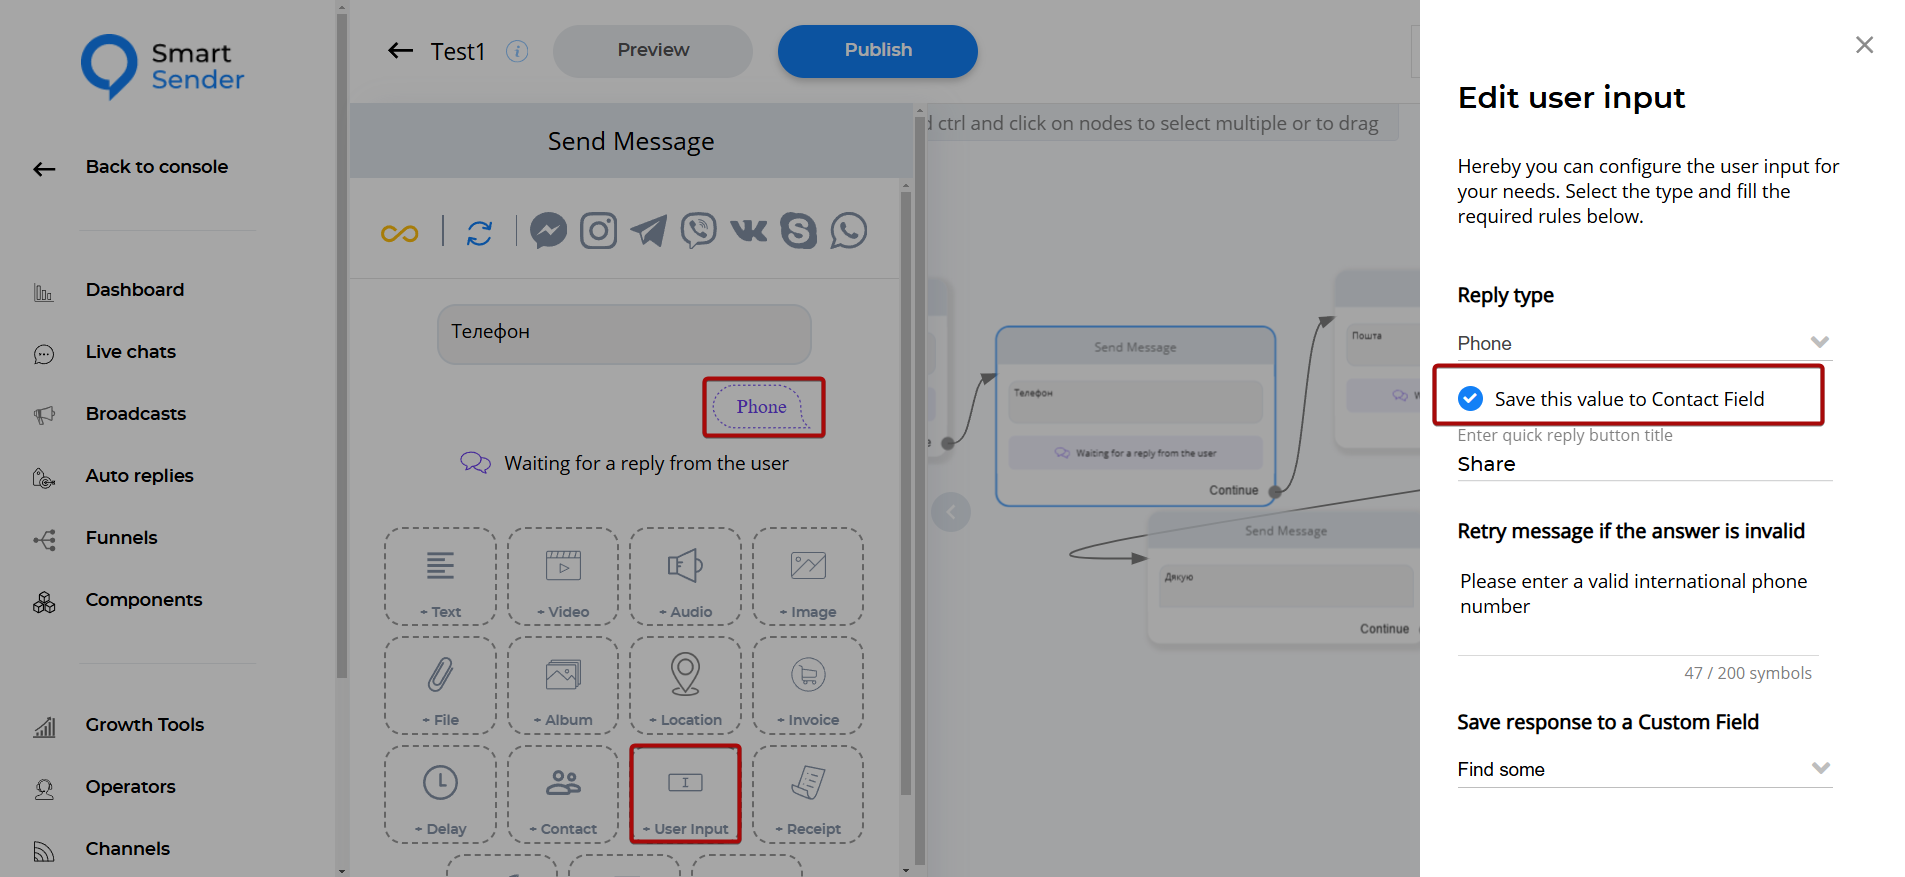
Task: Close the Edit user input panel
Action: [1864, 45]
